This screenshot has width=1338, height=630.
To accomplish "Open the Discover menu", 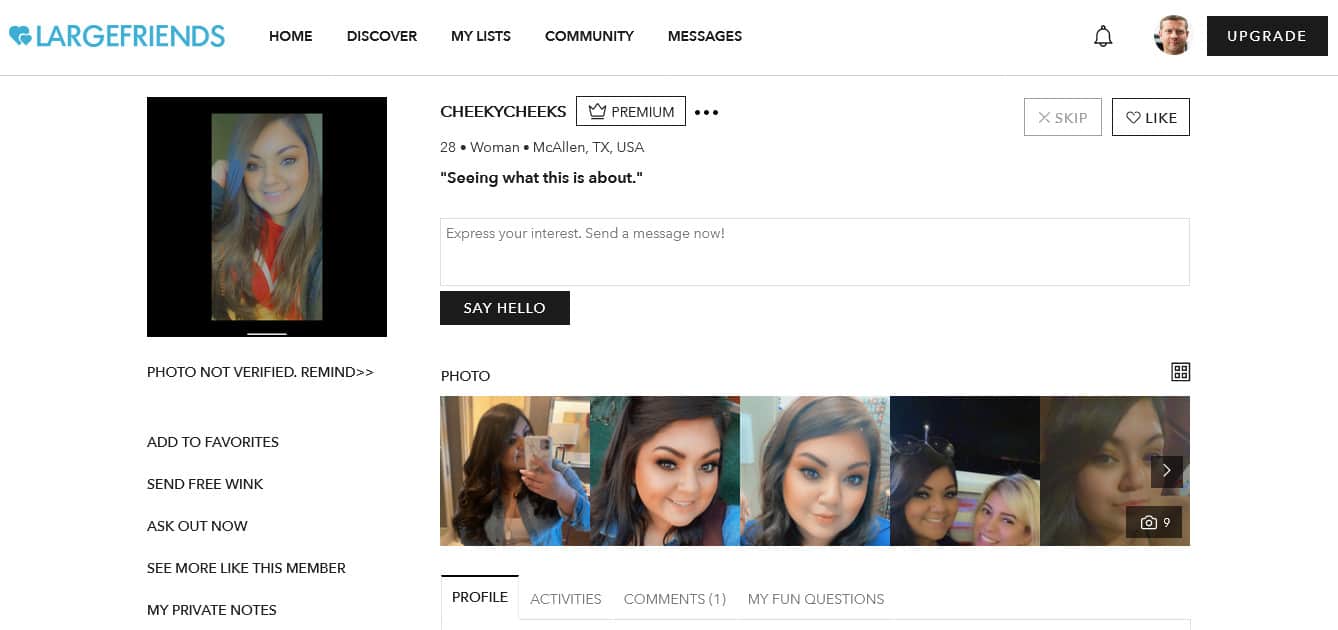I will tap(382, 36).
